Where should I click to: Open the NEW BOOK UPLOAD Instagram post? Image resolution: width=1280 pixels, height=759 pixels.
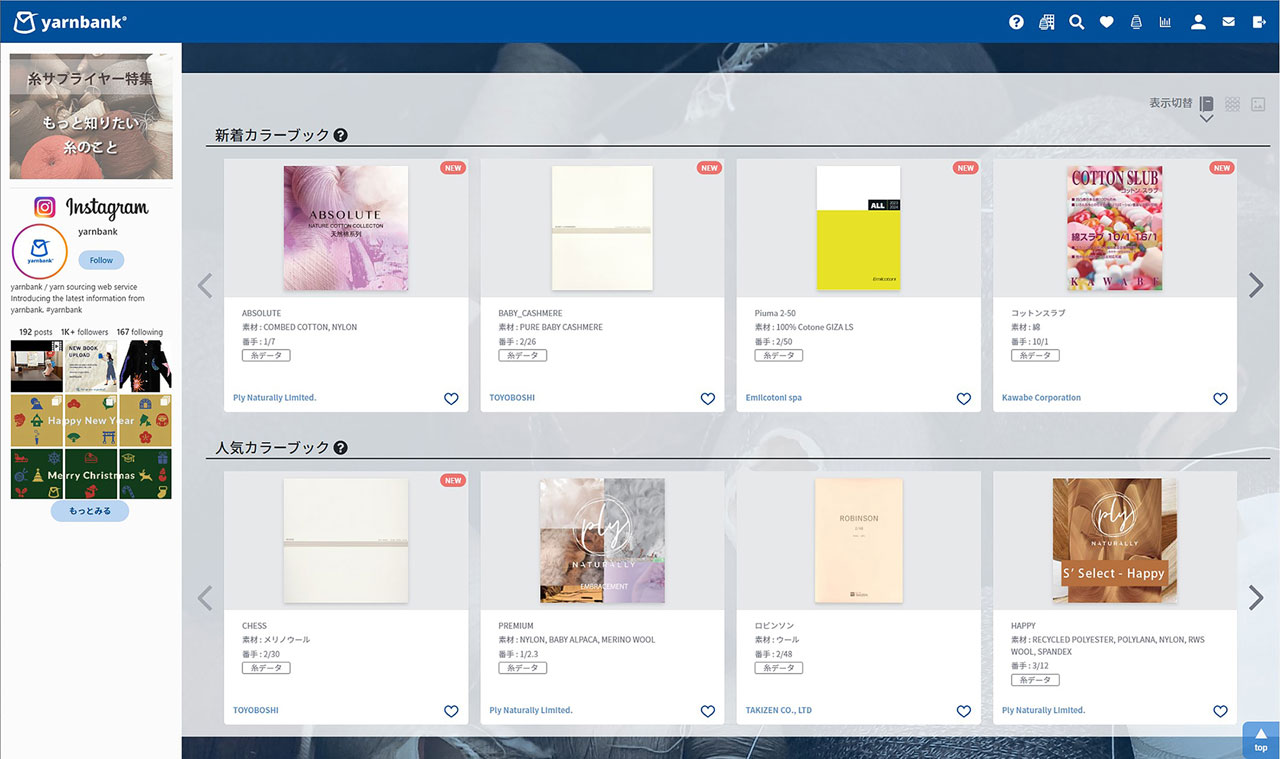91,366
